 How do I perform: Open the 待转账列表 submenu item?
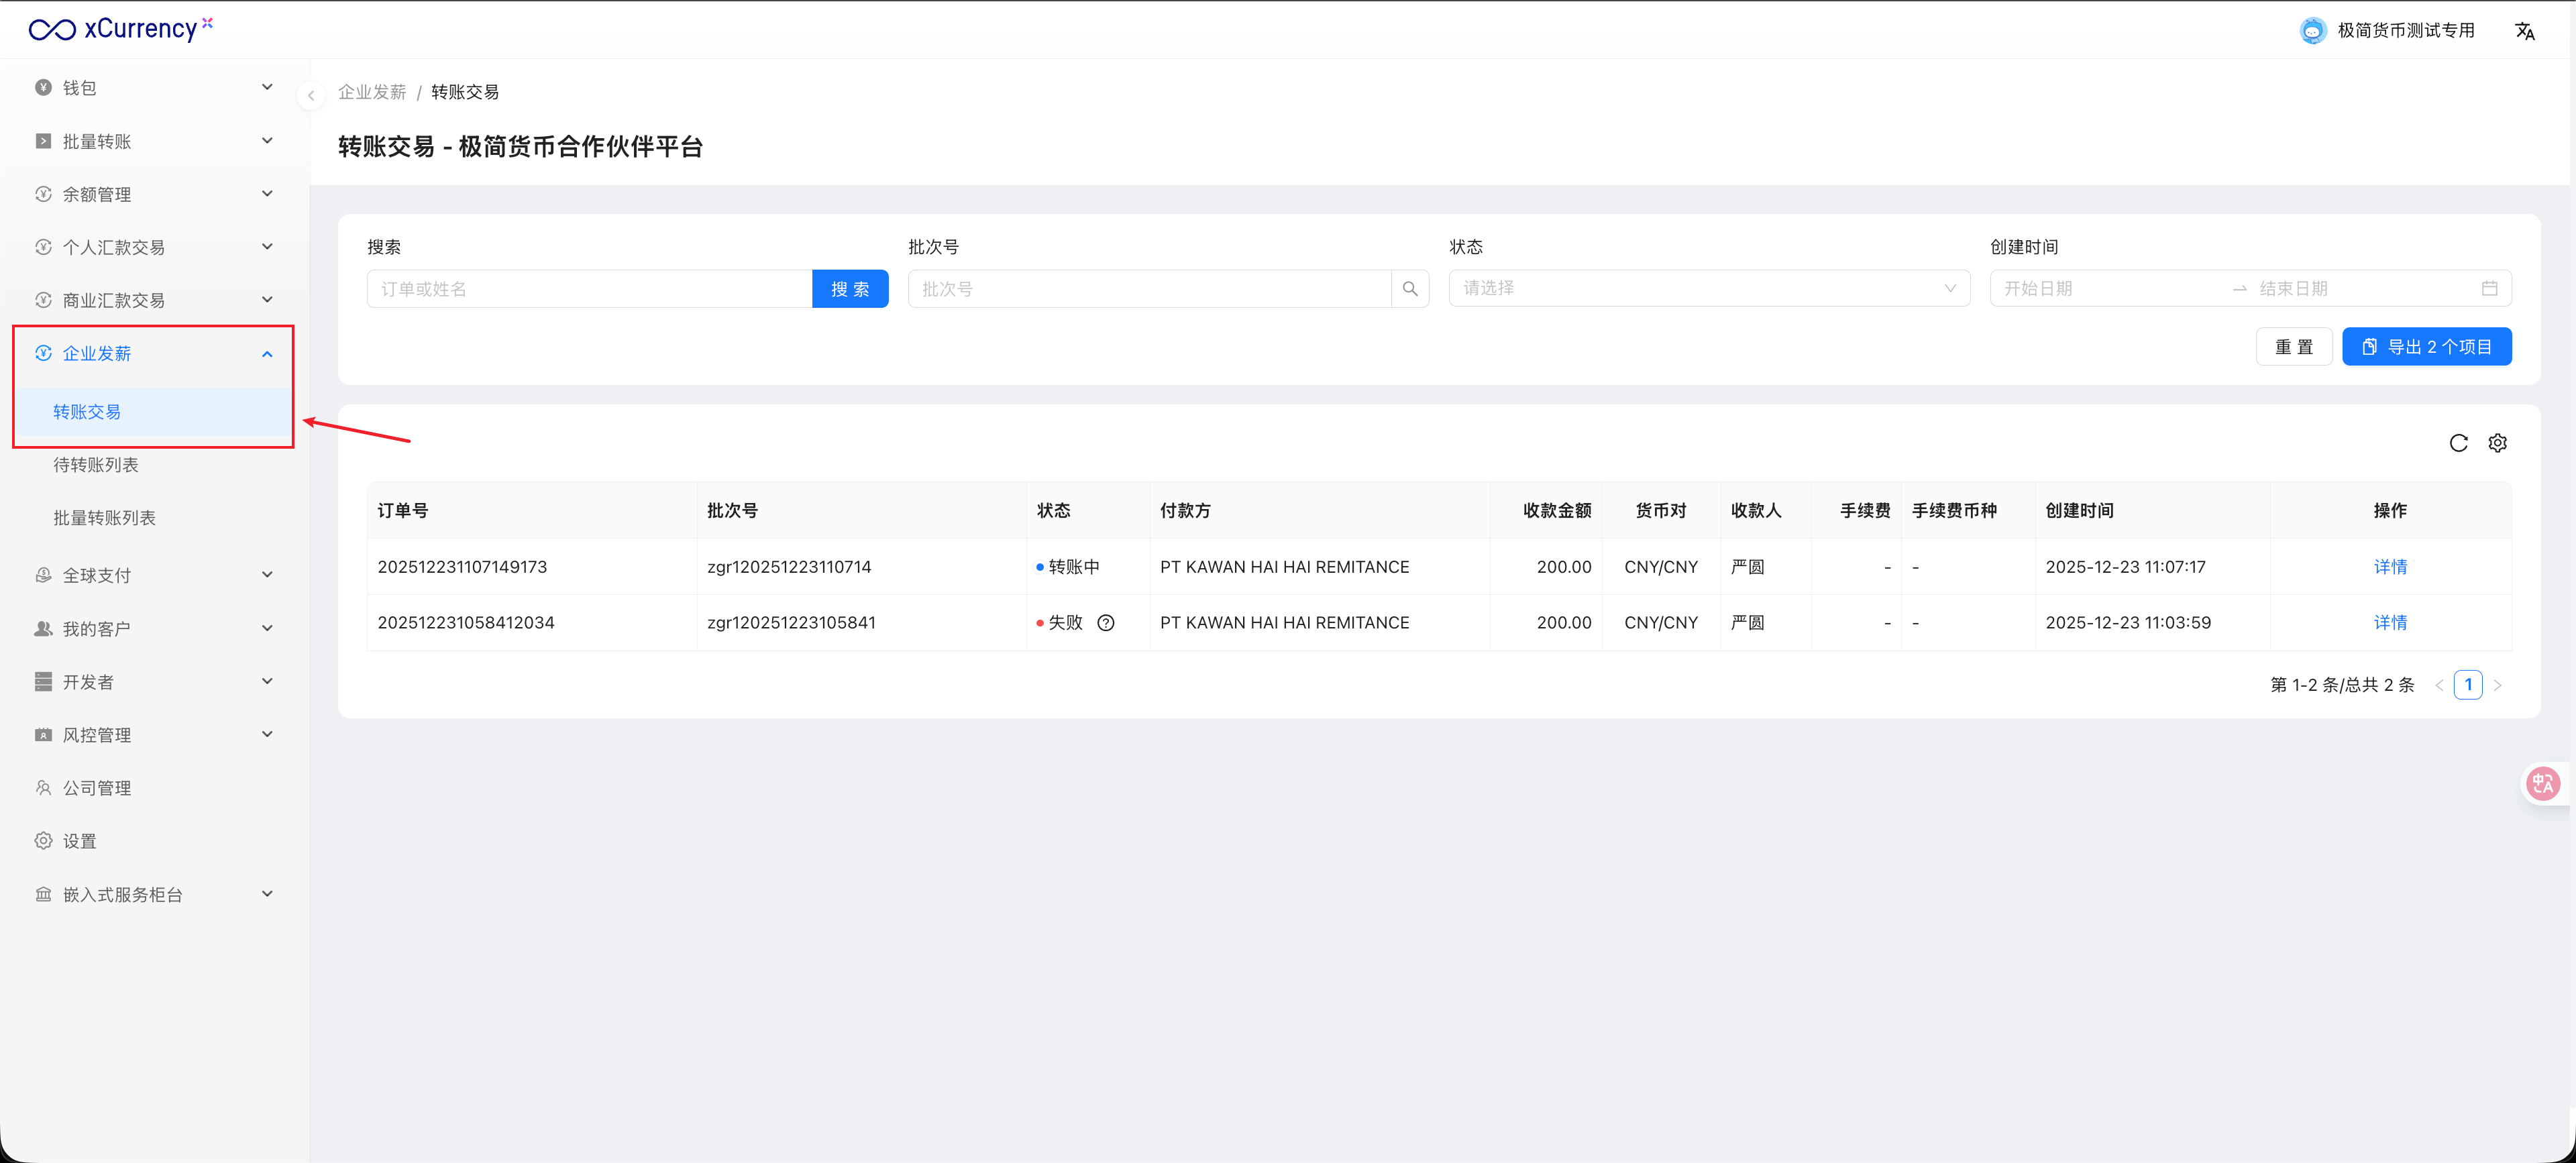96,465
